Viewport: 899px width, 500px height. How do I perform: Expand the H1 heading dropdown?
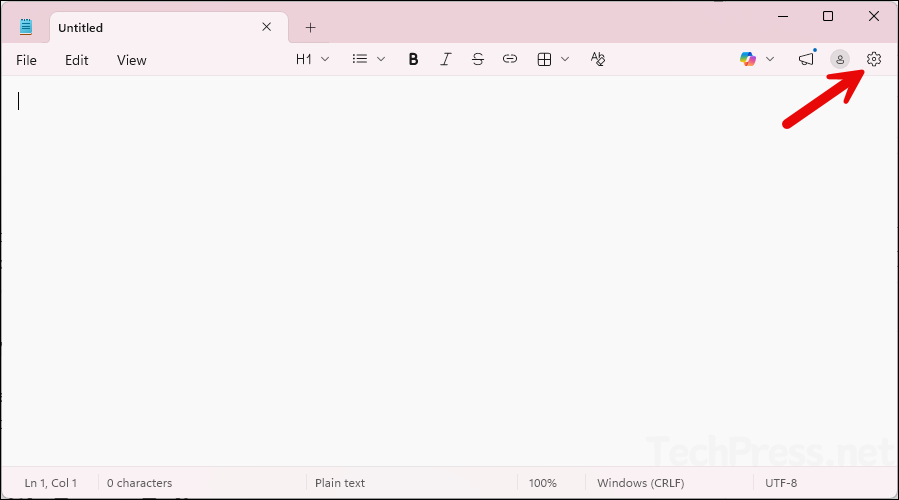[x=312, y=60]
